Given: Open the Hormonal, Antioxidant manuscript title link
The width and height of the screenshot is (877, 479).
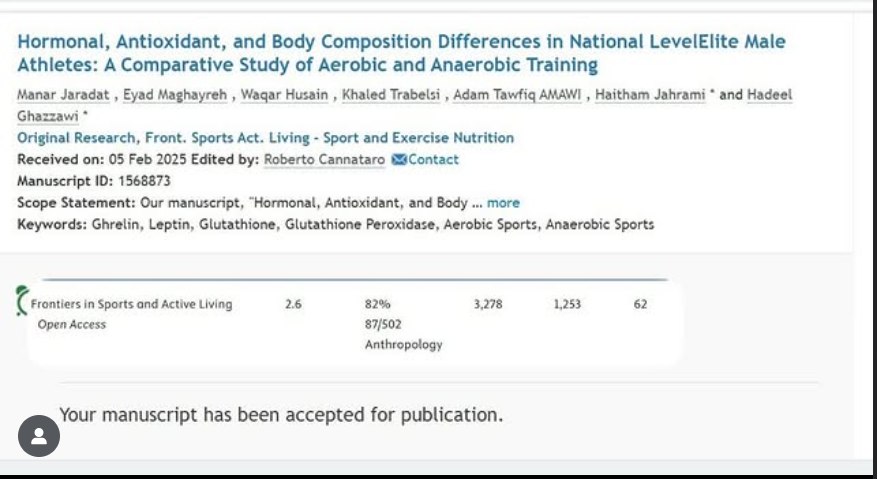Looking at the screenshot, I should [x=401, y=54].
